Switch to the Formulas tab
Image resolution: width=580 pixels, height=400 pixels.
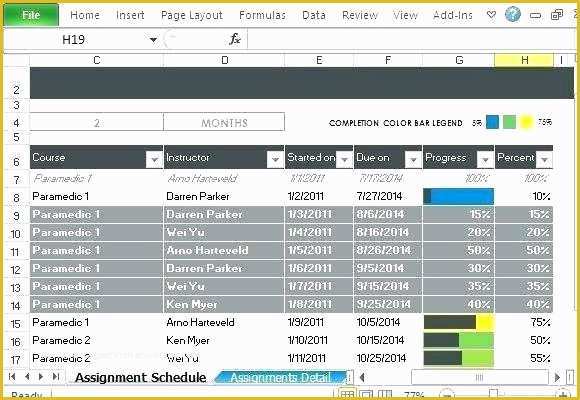click(262, 15)
